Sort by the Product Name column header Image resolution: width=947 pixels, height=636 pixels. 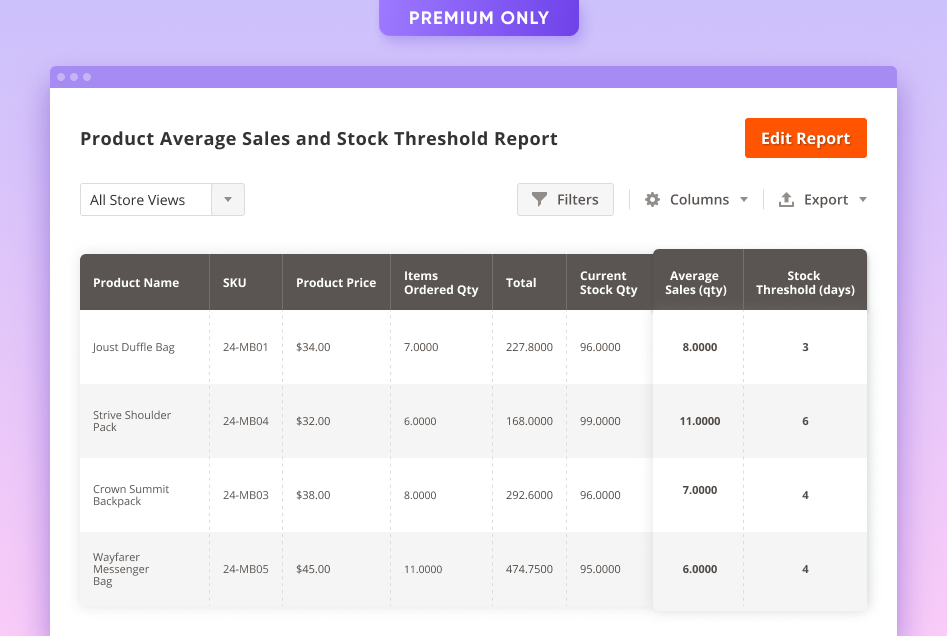(x=136, y=283)
